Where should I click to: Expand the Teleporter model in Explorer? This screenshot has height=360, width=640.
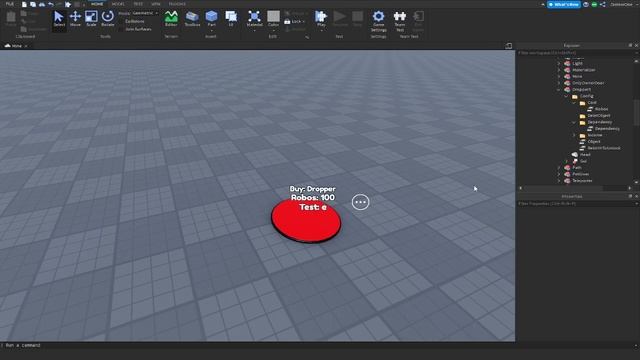[559, 180]
